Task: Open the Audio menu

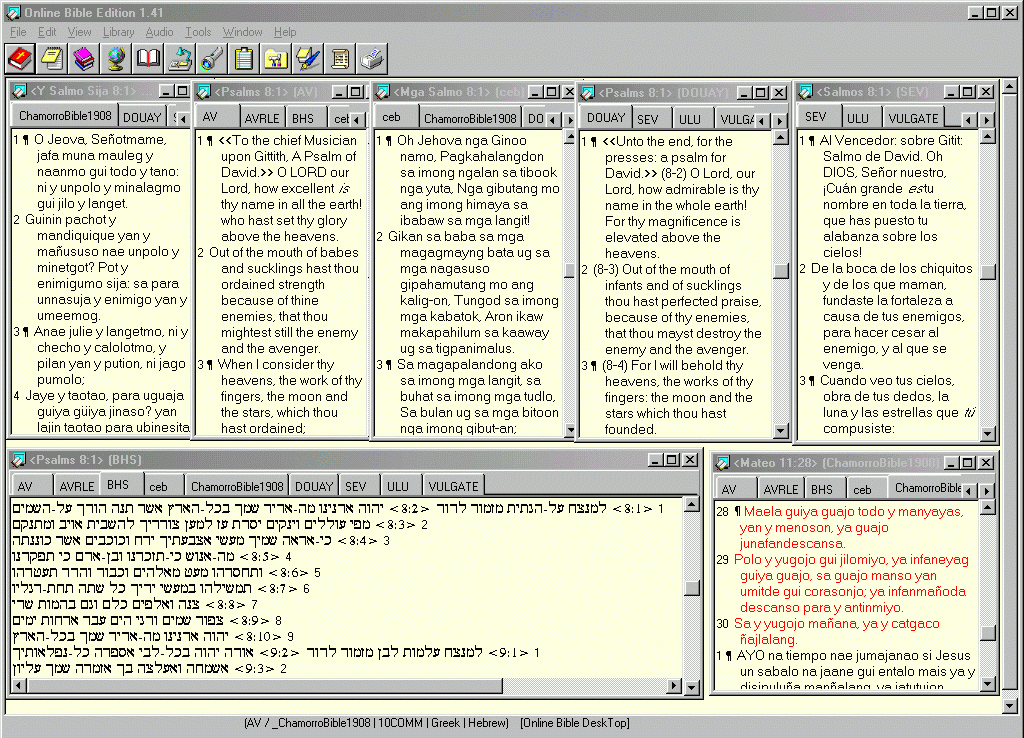Action: [x=159, y=32]
